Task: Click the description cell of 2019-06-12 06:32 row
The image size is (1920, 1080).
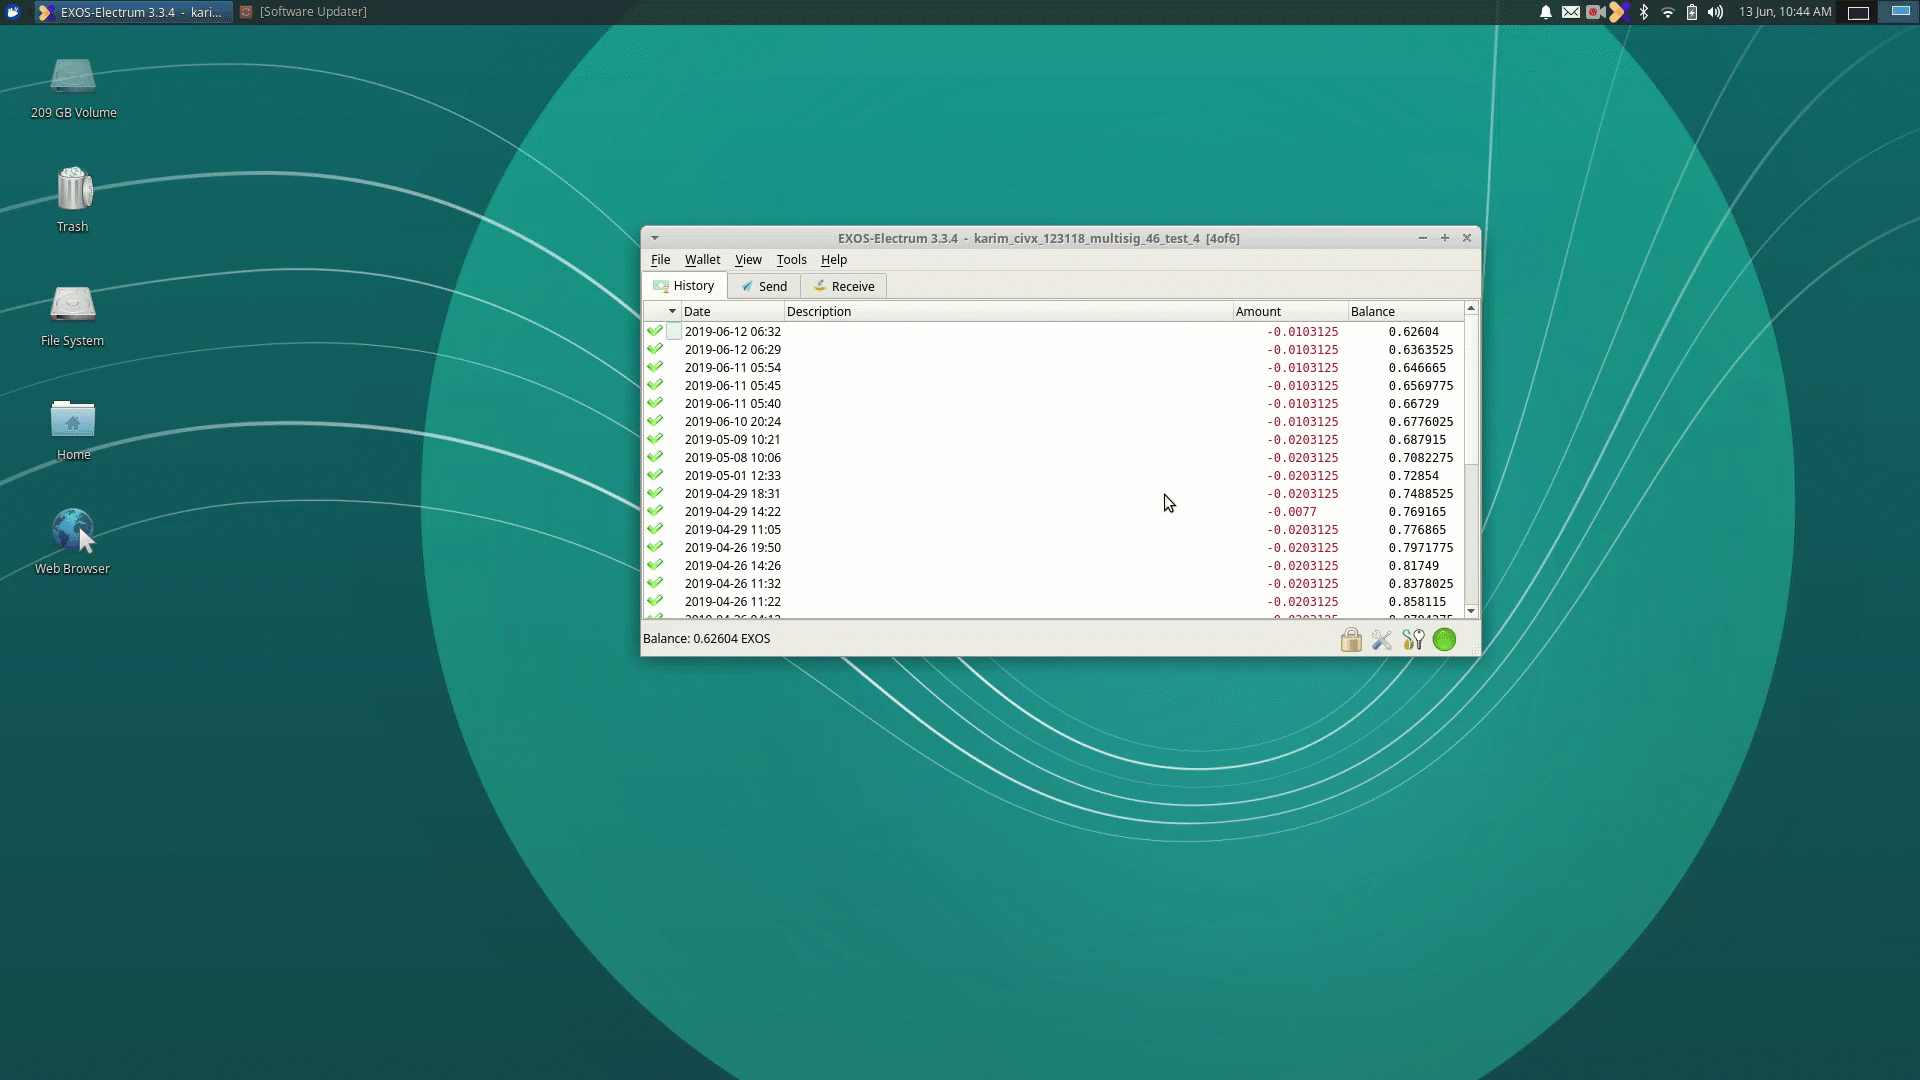Action: [1008, 332]
